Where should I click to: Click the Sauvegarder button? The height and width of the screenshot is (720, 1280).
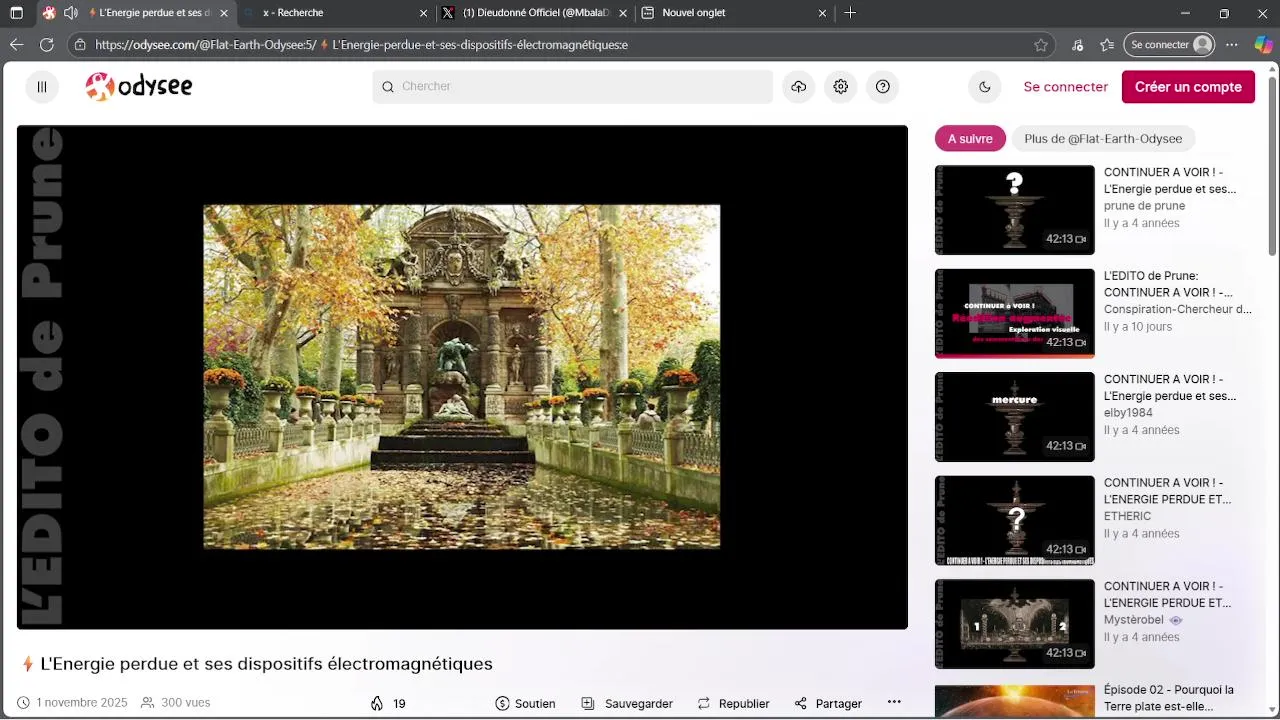pos(627,704)
